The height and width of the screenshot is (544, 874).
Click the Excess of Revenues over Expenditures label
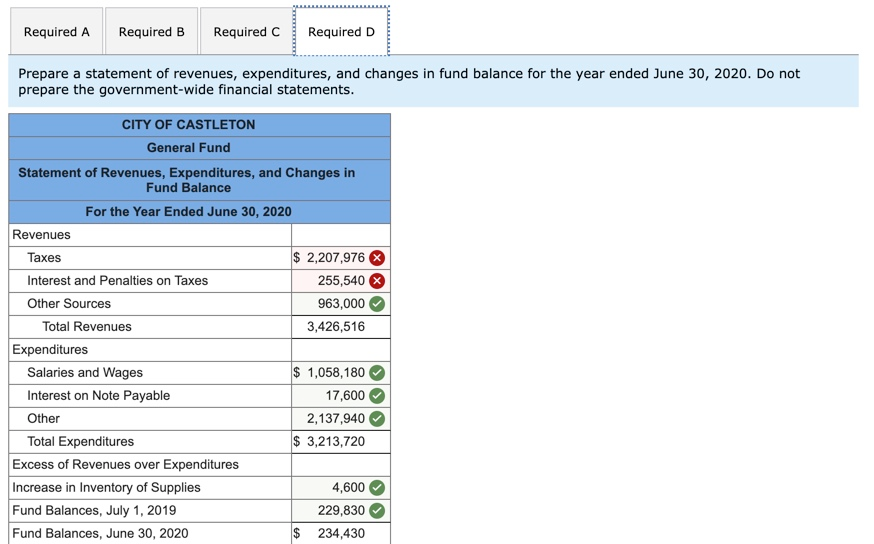pyautogui.click(x=125, y=465)
